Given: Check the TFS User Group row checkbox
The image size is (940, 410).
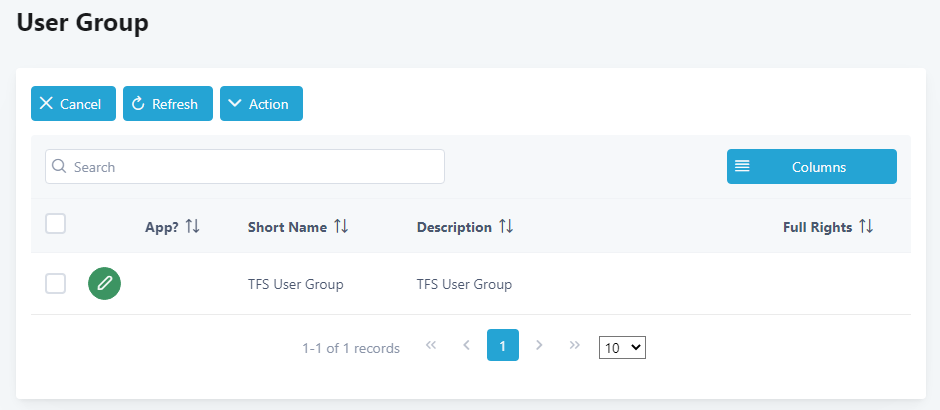Looking at the screenshot, I should tap(56, 284).
